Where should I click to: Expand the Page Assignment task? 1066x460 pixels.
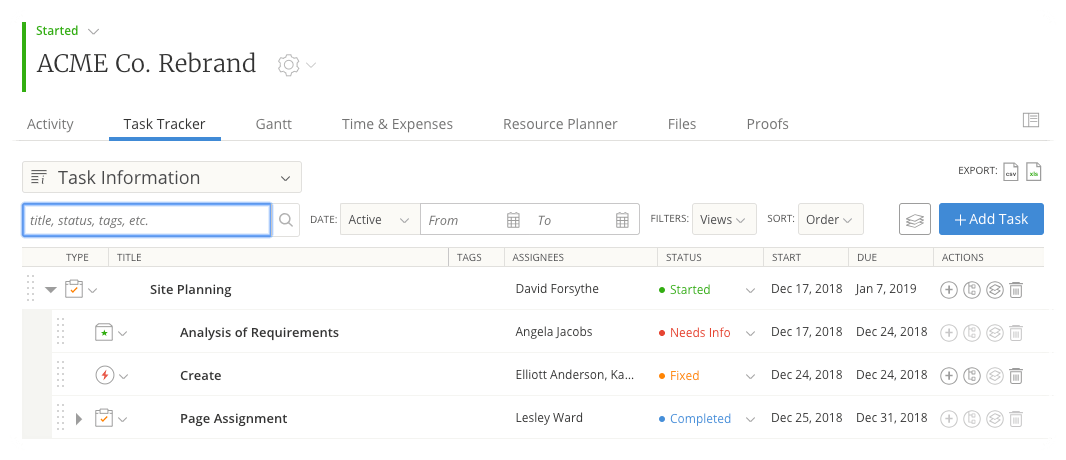tap(80, 419)
